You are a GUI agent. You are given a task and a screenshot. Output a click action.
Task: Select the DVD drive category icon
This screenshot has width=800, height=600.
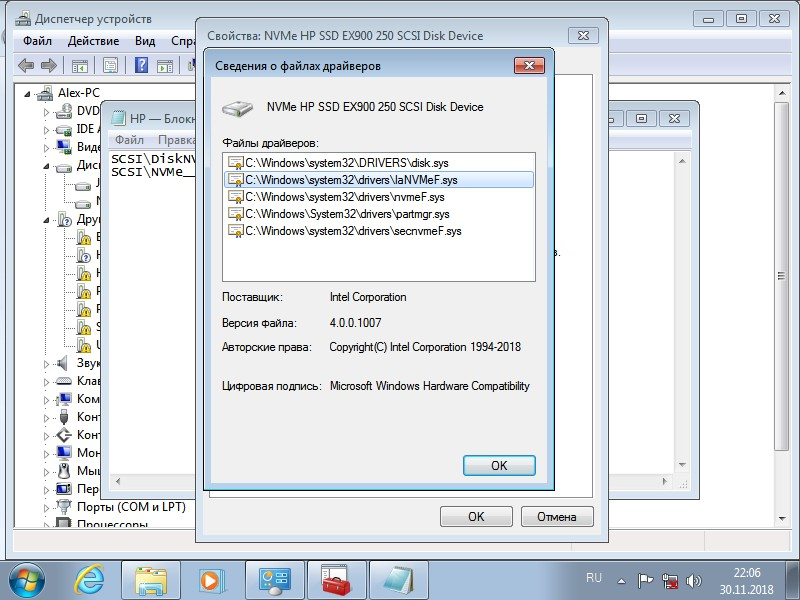[x=64, y=111]
